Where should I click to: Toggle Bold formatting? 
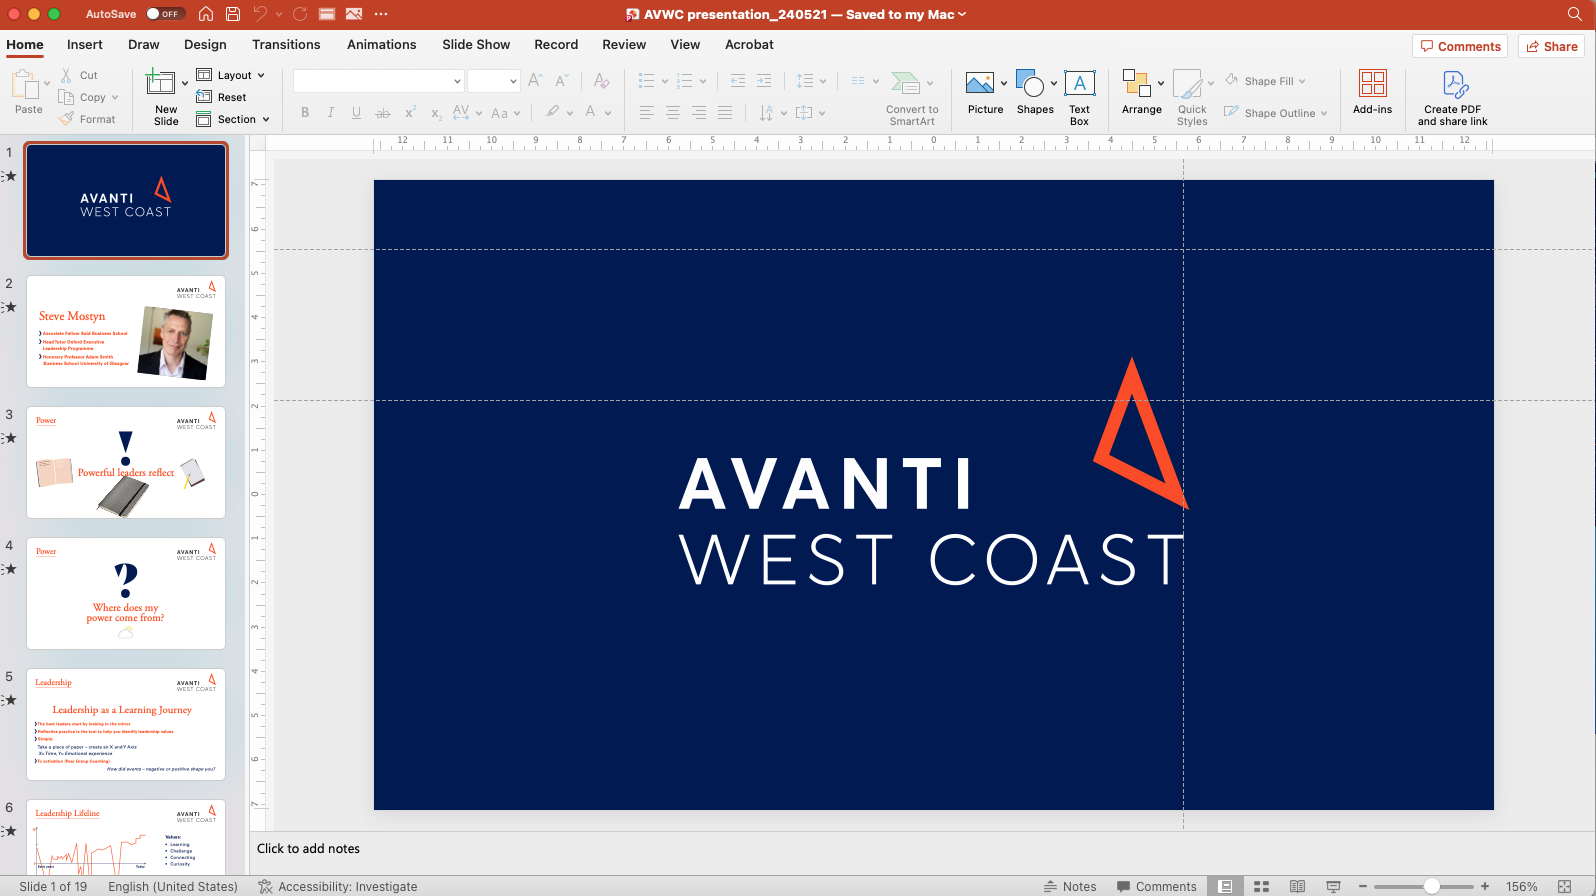(305, 113)
